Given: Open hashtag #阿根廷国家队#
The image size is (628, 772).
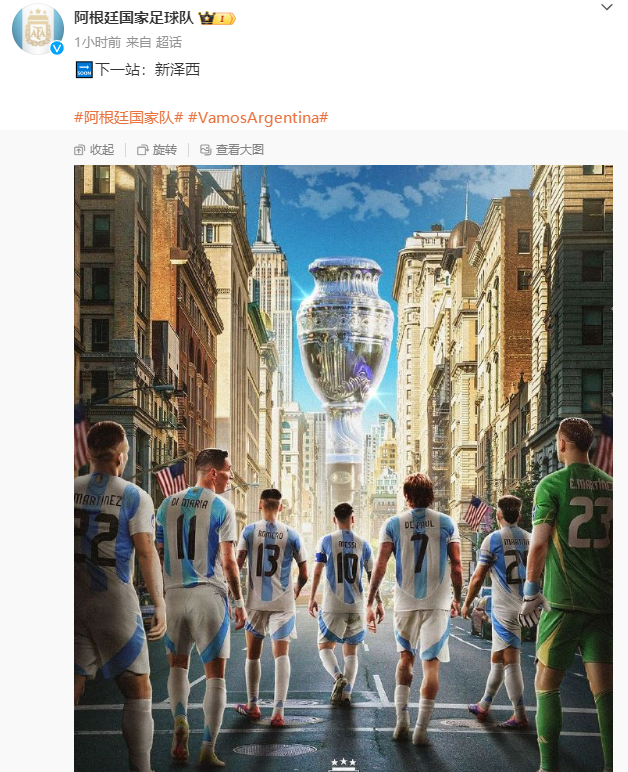Looking at the screenshot, I should (x=128, y=118).
